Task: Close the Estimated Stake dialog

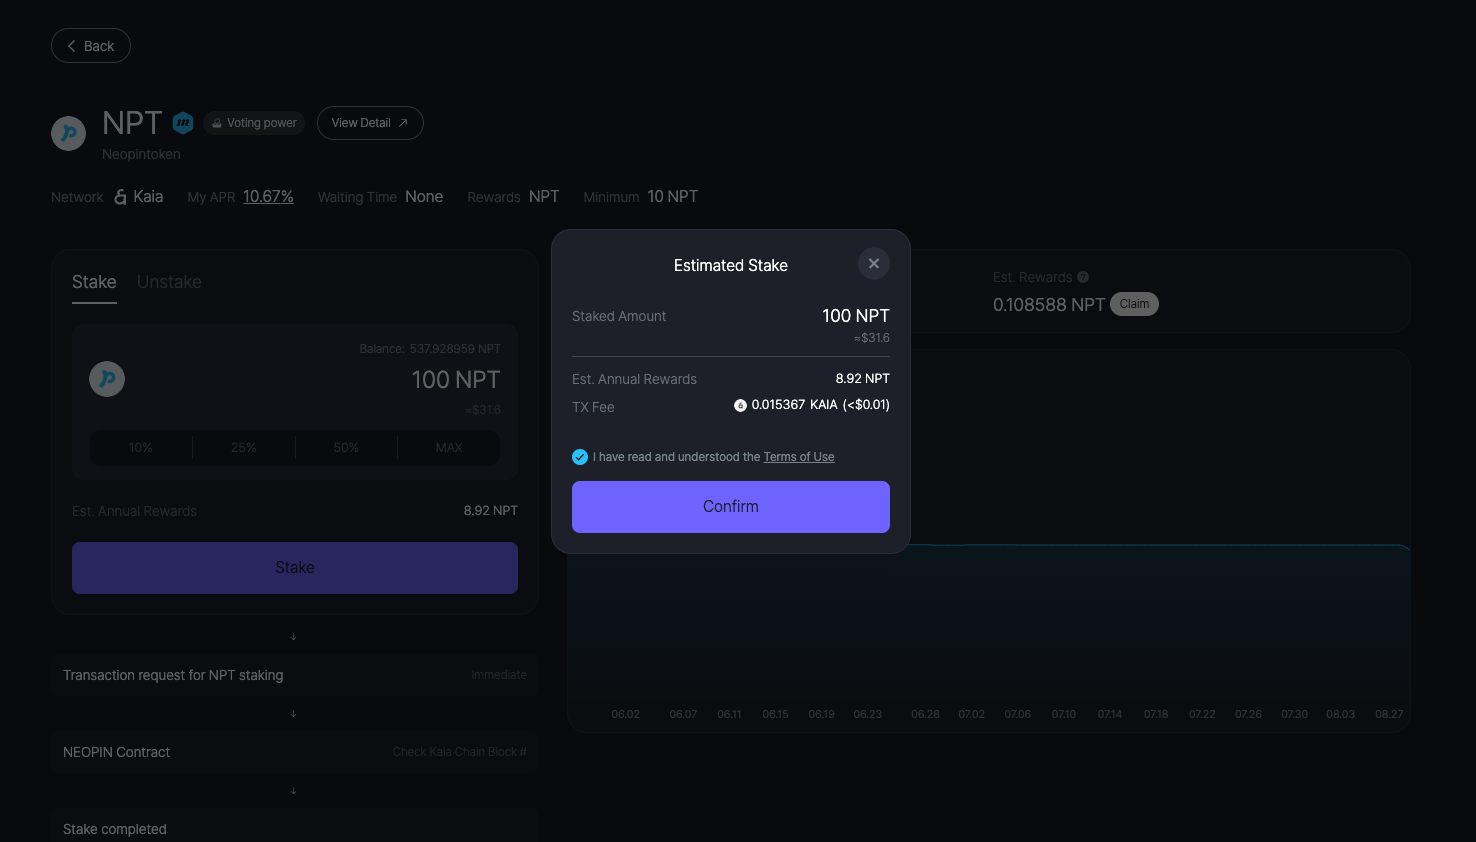Action: 873,264
